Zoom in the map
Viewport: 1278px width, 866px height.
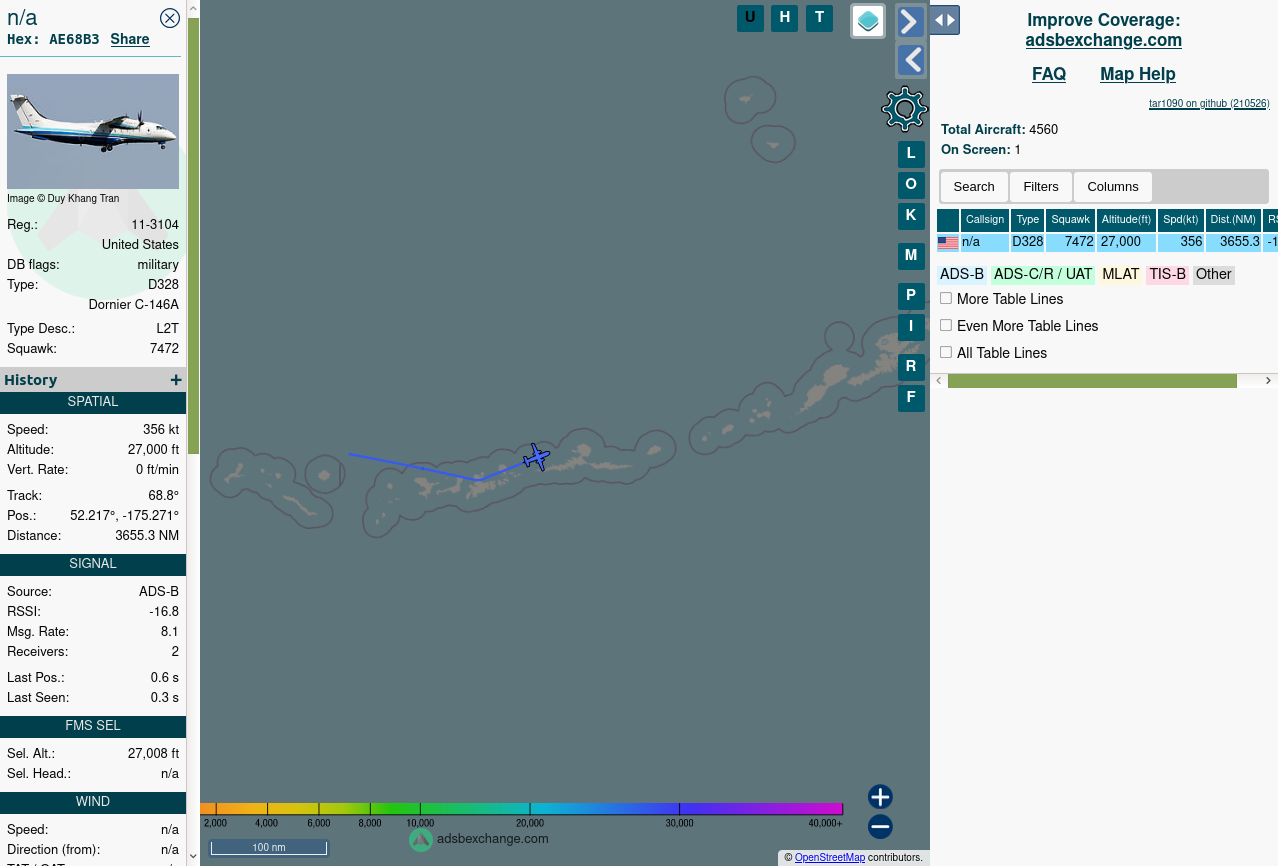[880, 797]
